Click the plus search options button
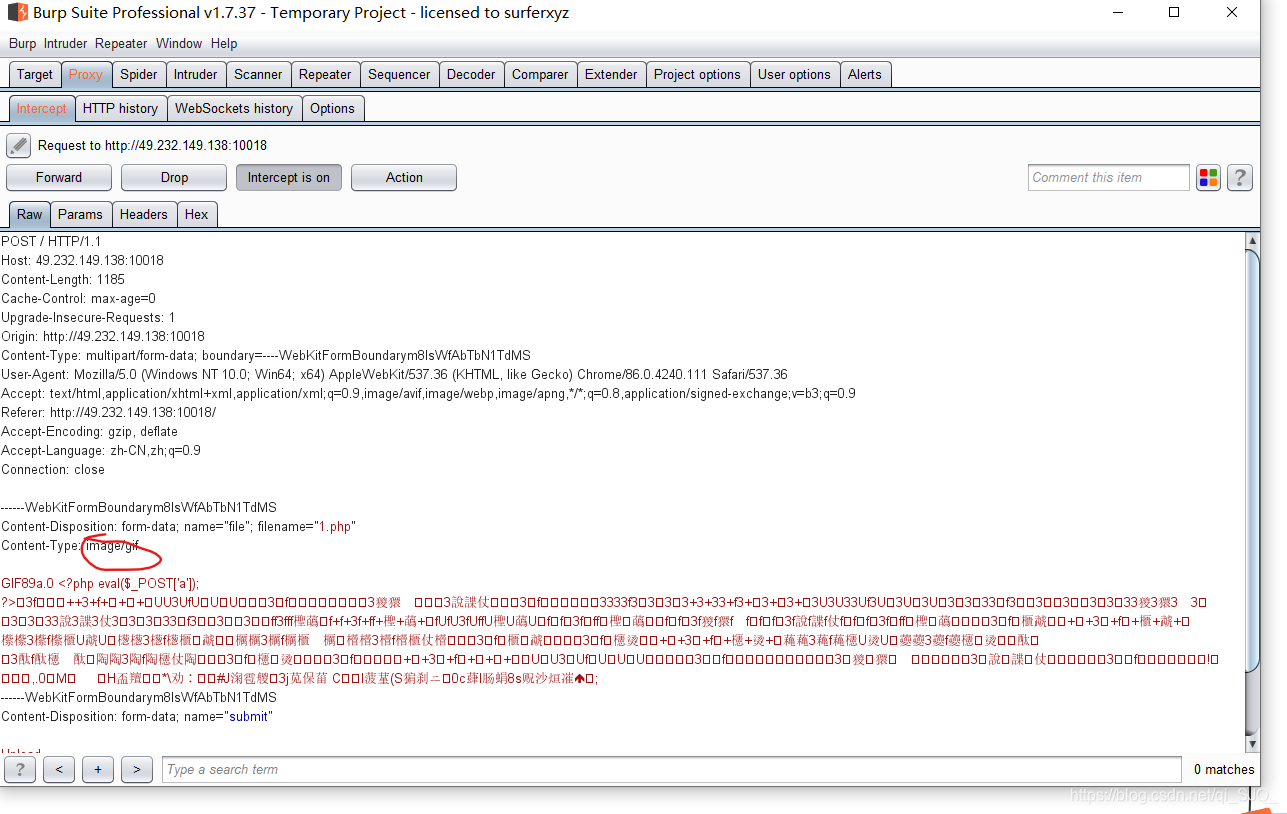 click(97, 769)
